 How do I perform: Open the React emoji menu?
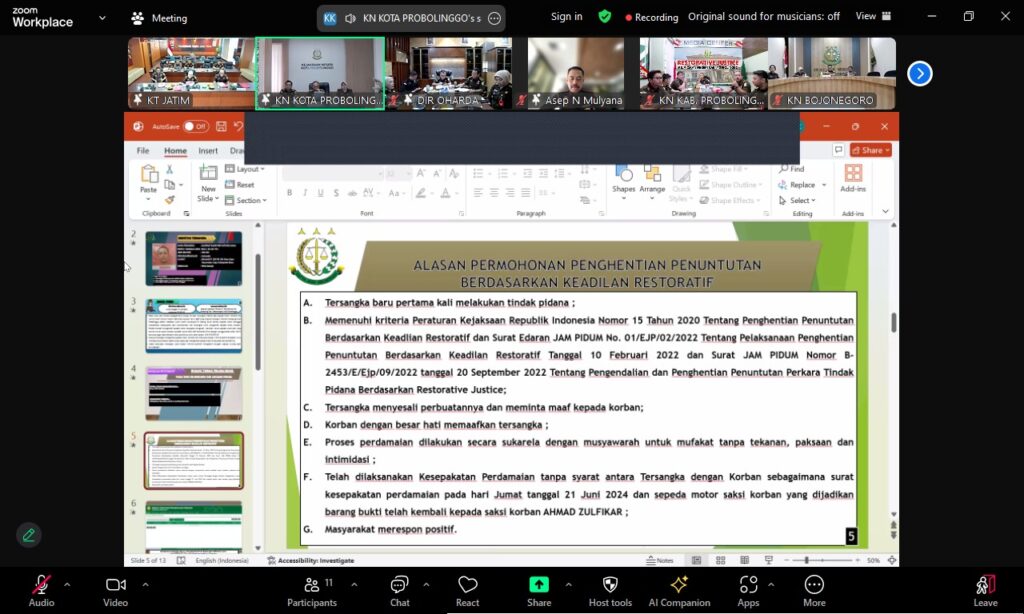(468, 585)
